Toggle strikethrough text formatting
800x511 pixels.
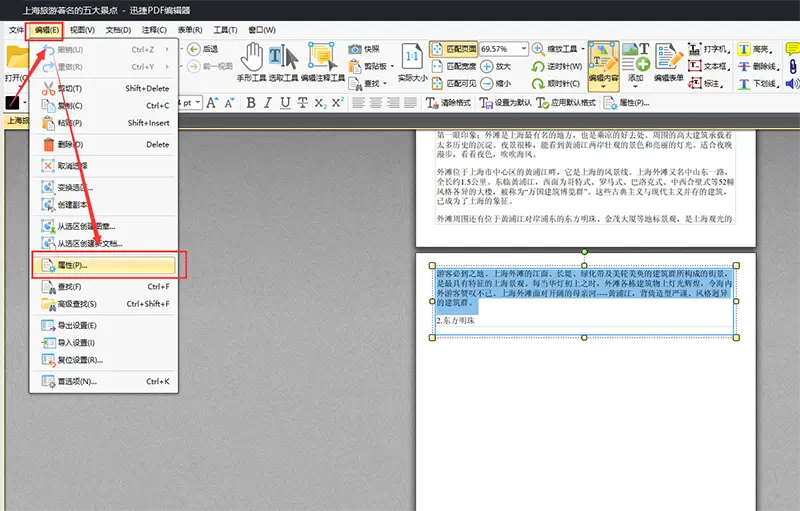click(x=303, y=103)
